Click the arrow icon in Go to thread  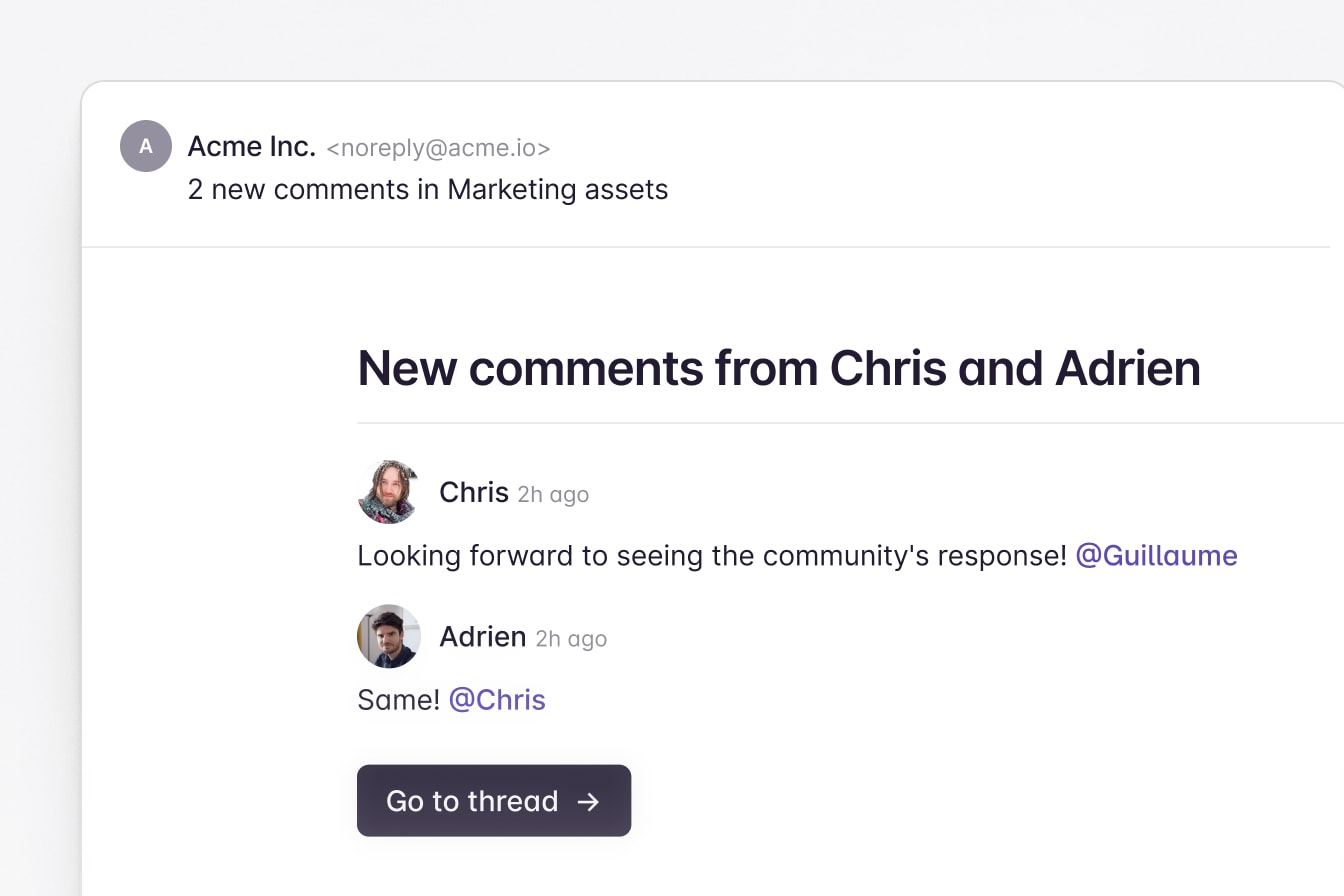[588, 801]
